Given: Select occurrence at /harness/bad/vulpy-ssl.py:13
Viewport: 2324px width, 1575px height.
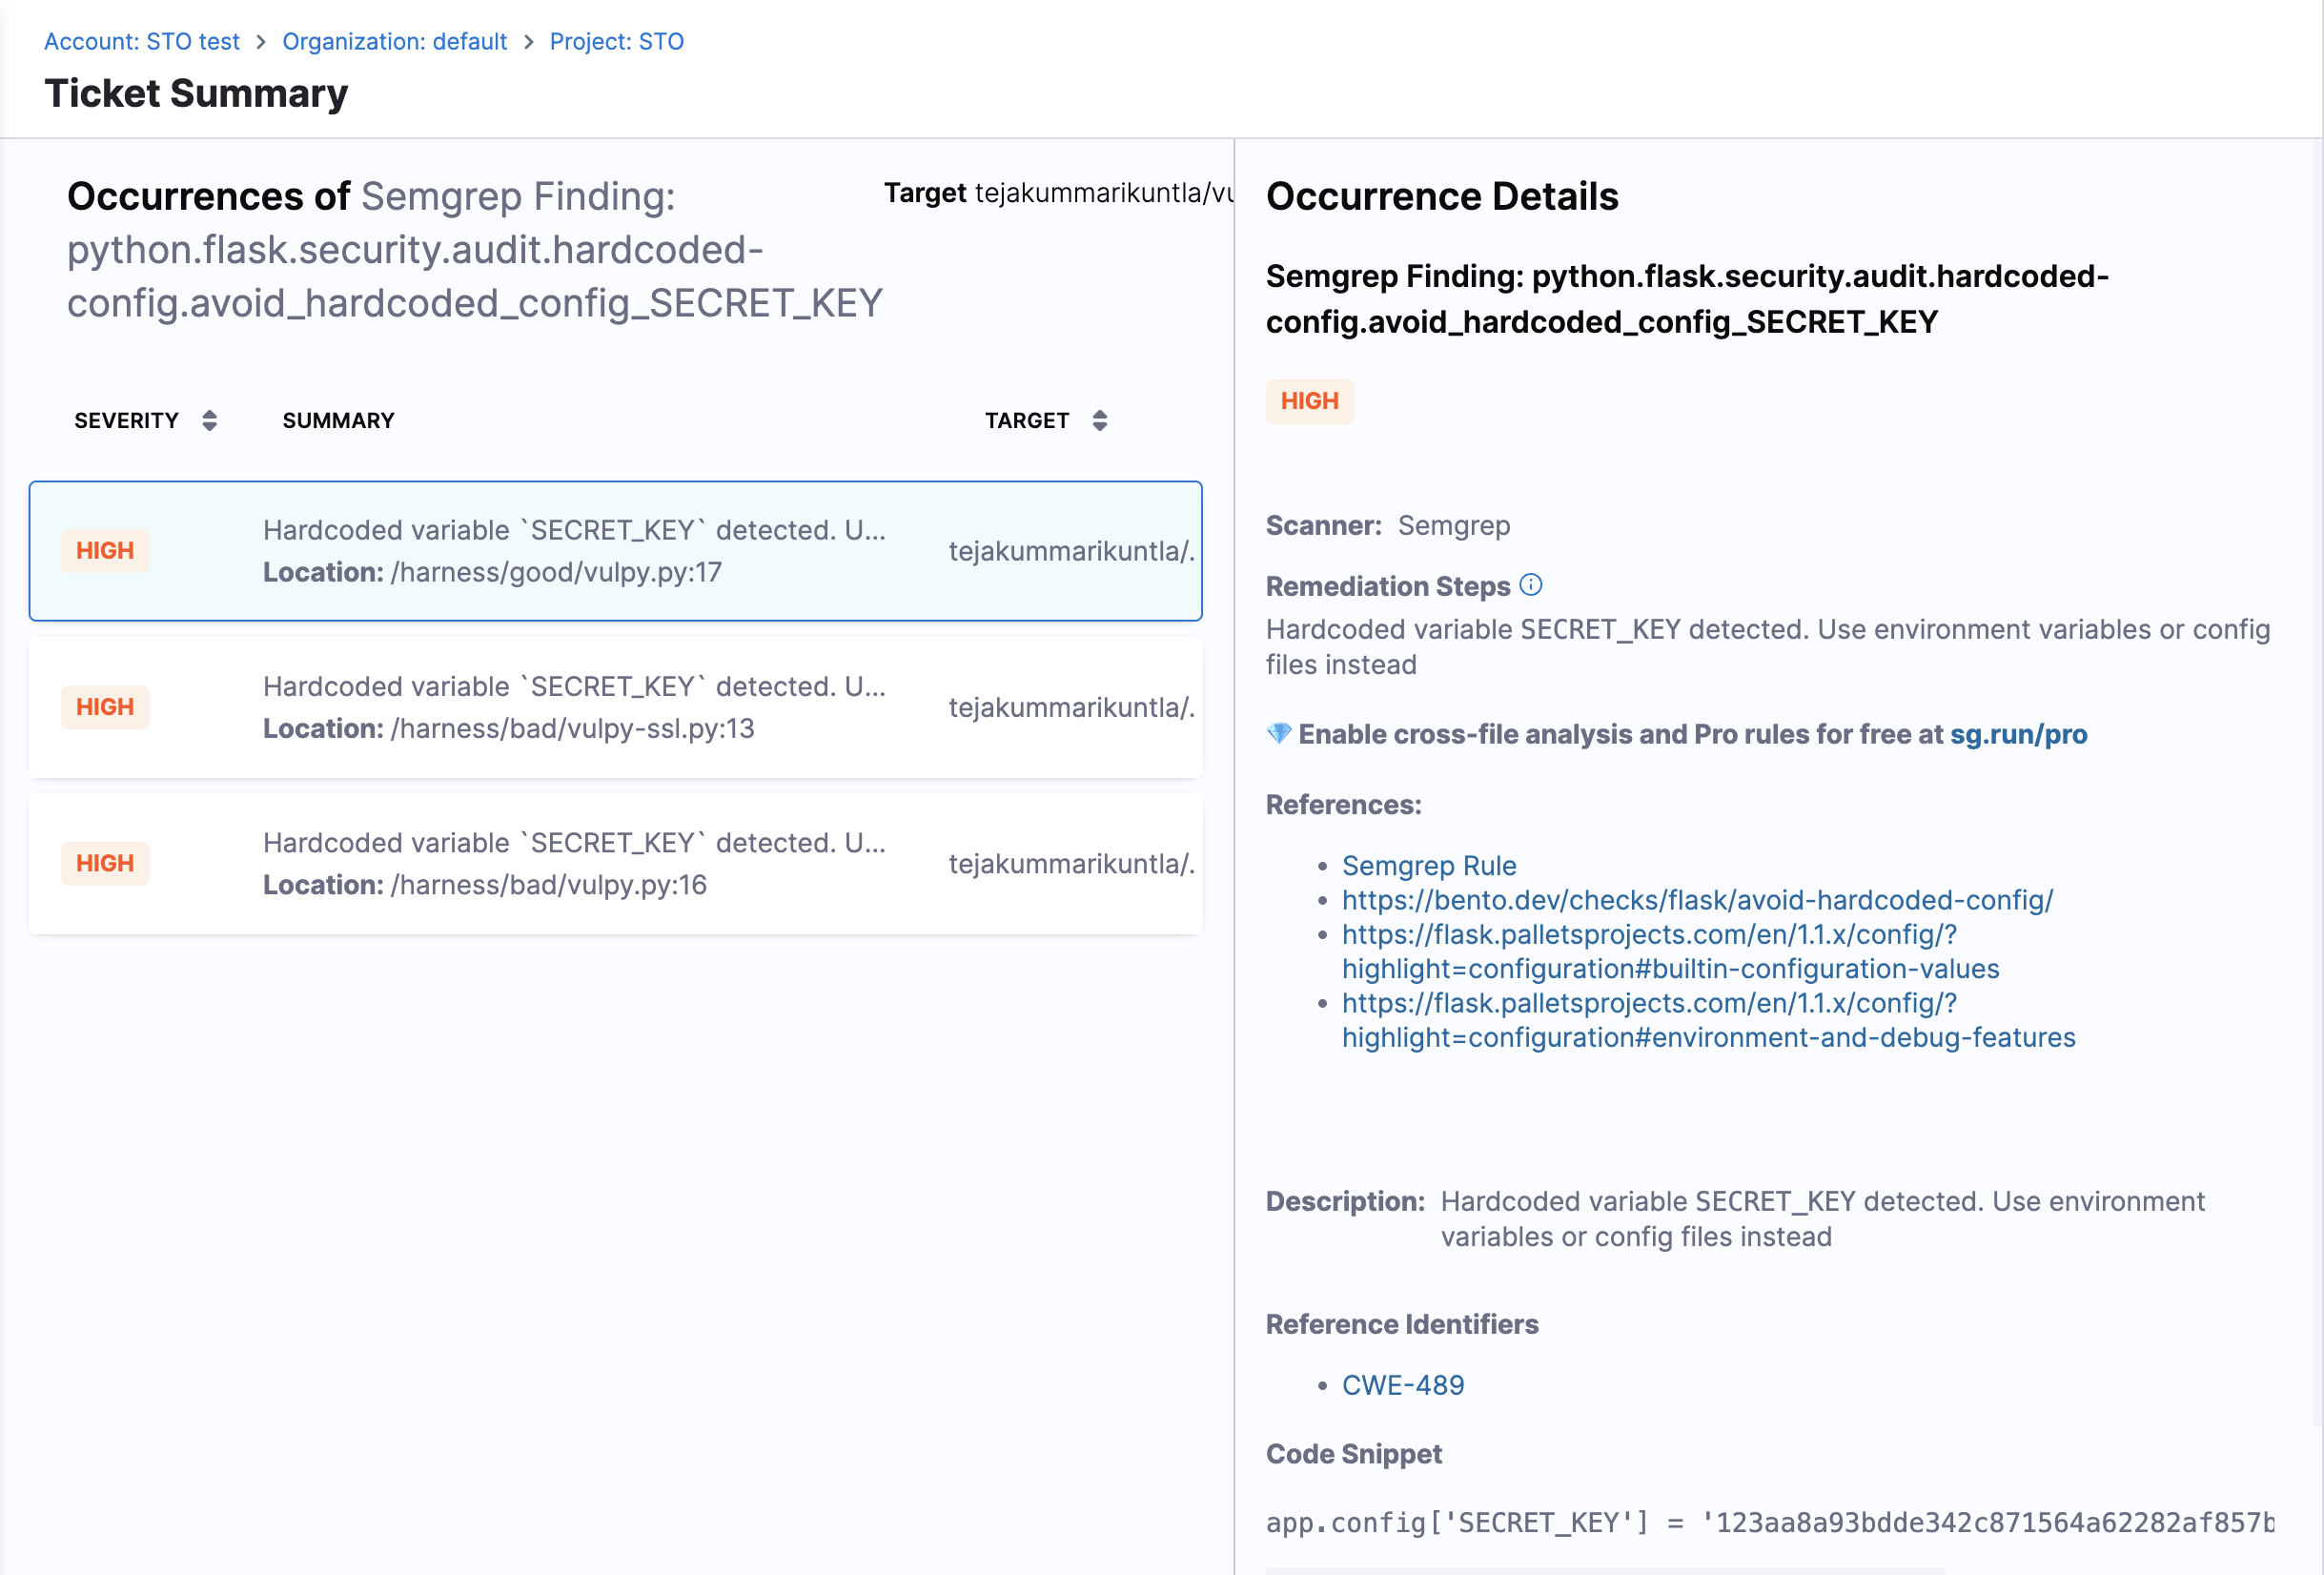Looking at the screenshot, I should tap(574, 707).
